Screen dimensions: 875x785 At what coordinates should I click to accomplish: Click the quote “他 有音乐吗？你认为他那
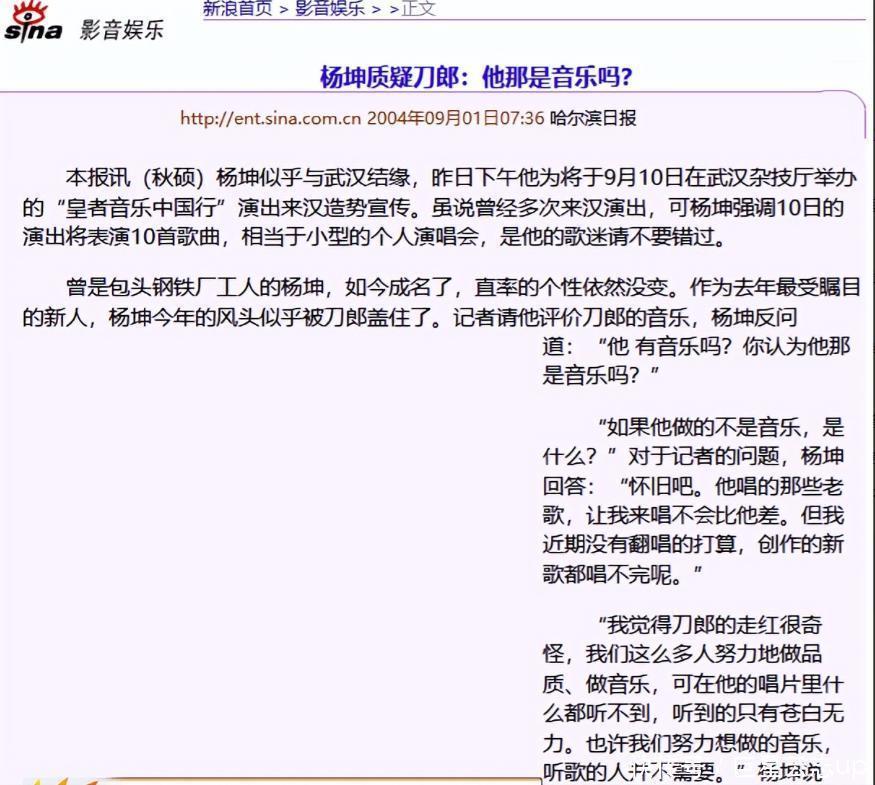723,346
